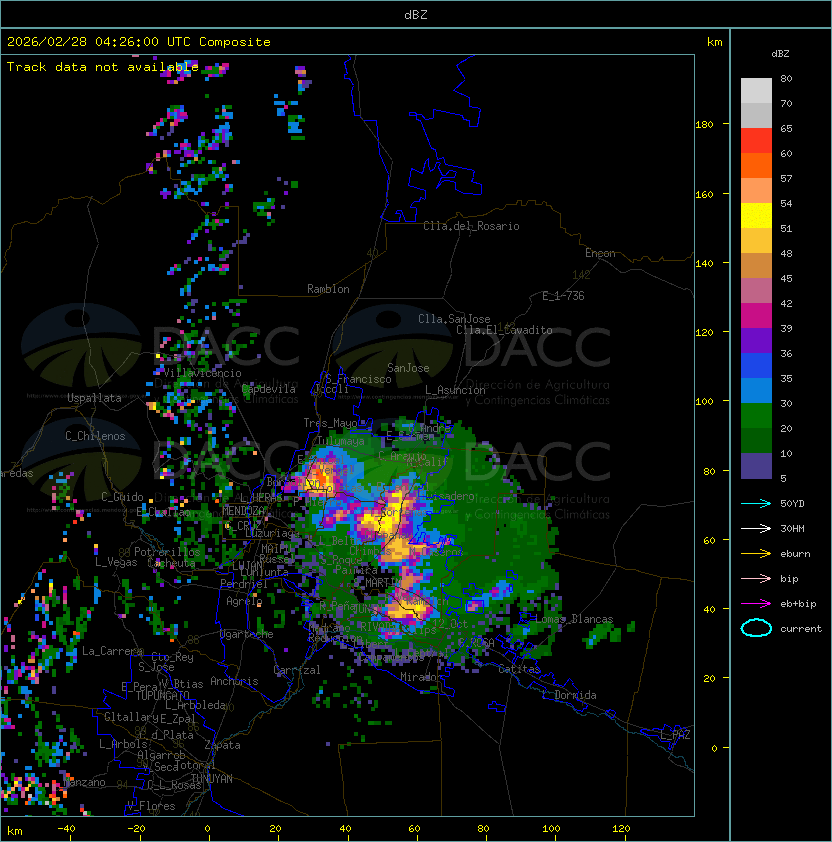The image size is (832, 842).
Task: Click the La_Carrera place label
Action: tap(112, 651)
